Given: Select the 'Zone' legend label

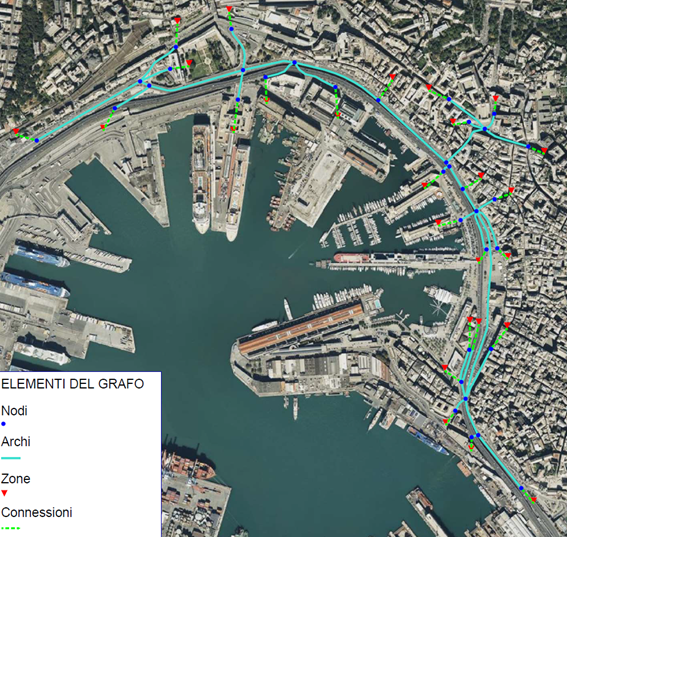Looking at the screenshot, I should [16, 479].
